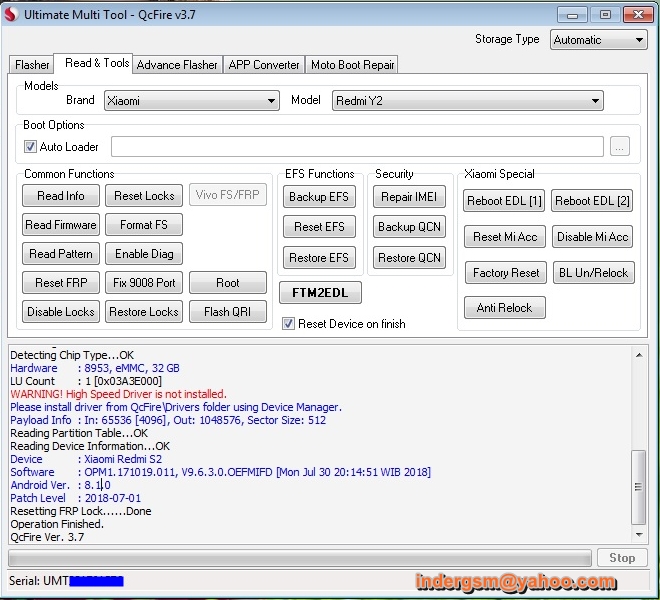Click the Reset EFS button
This screenshot has height=600, width=660.
coord(319,227)
